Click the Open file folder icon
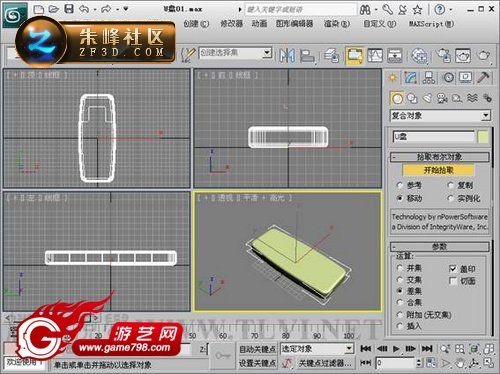This screenshot has height=374, width=500. [54, 9]
